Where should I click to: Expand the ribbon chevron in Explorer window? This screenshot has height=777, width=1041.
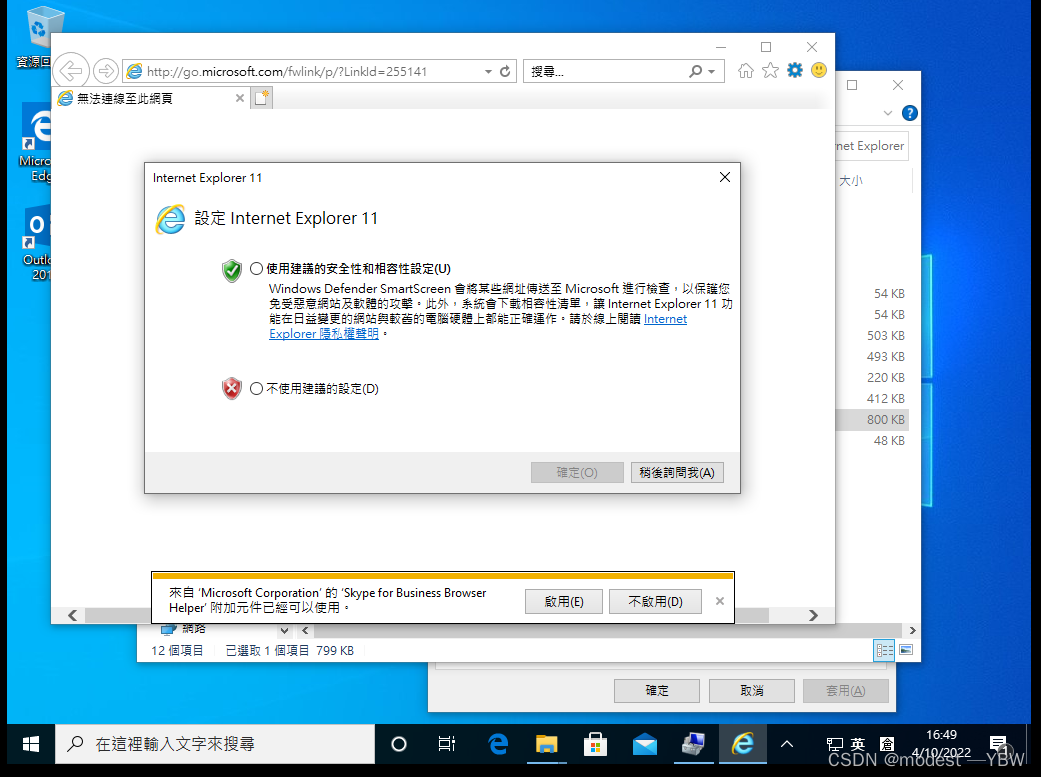click(888, 113)
